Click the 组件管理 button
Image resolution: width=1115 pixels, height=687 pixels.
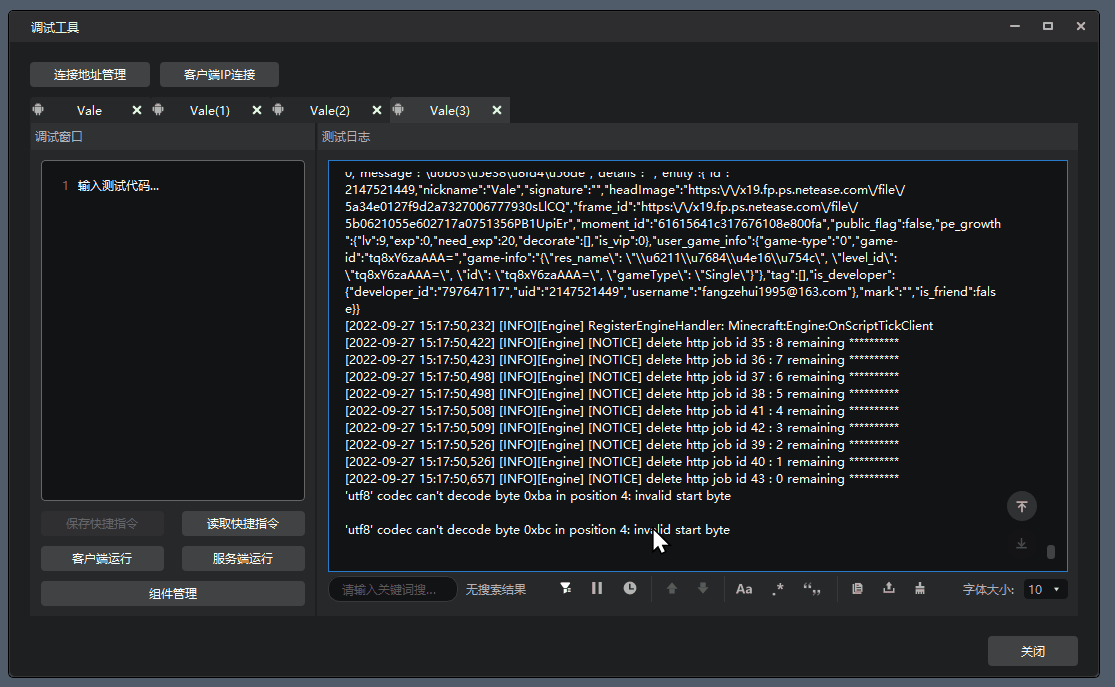point(172,594)
